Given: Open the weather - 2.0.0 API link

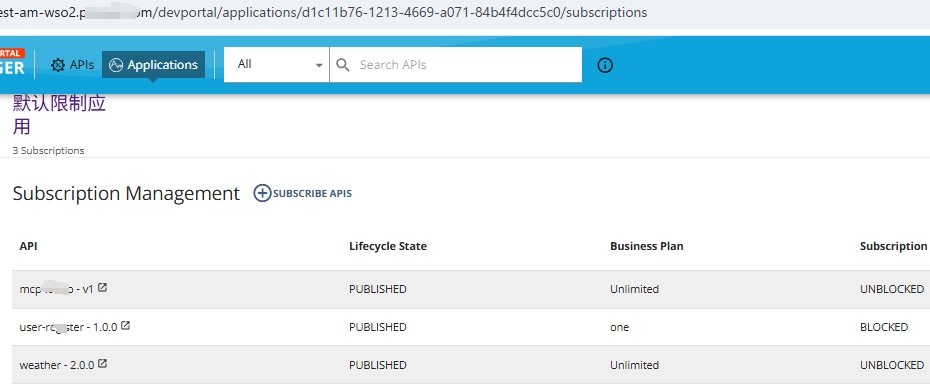Looking at the screenshot, I should [57, 365].
